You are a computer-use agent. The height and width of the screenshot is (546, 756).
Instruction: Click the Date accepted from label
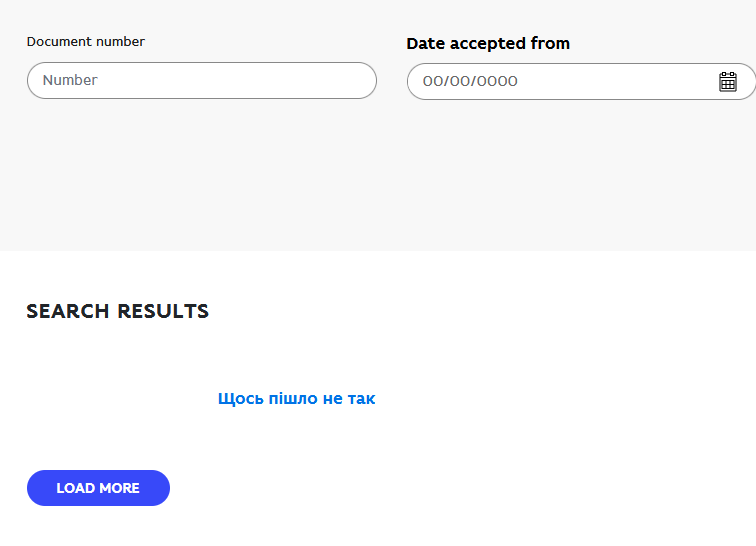488,43
